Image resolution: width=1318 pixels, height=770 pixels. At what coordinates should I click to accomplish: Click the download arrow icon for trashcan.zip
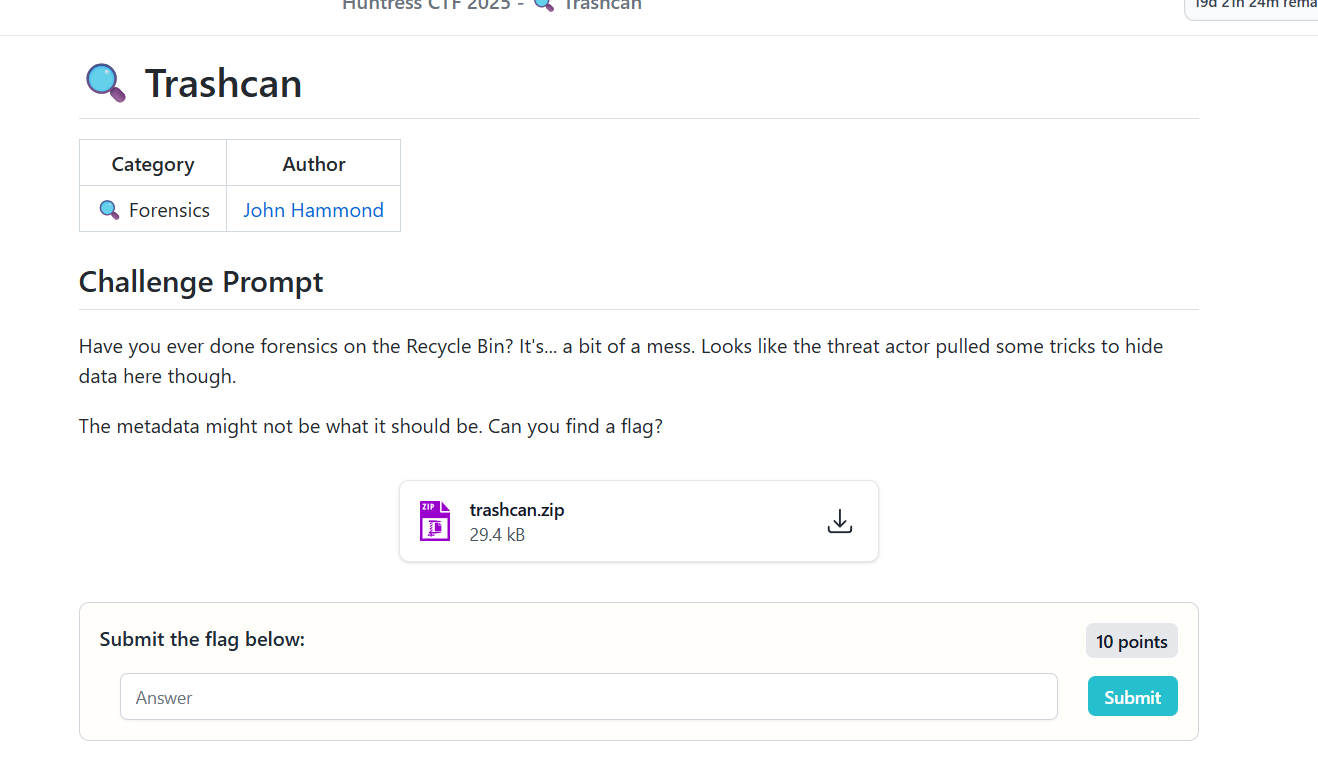[839, 521]
